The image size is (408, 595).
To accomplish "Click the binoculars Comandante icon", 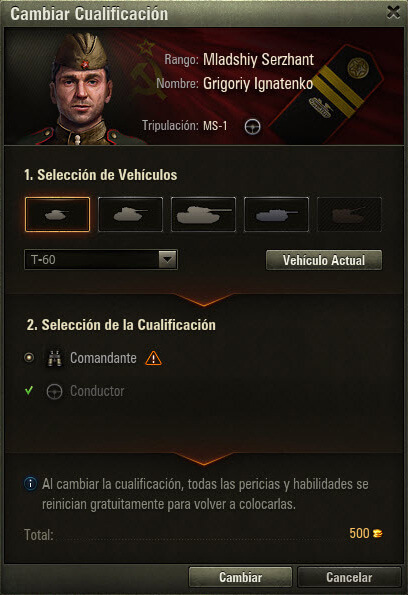I will pos(54,358).
